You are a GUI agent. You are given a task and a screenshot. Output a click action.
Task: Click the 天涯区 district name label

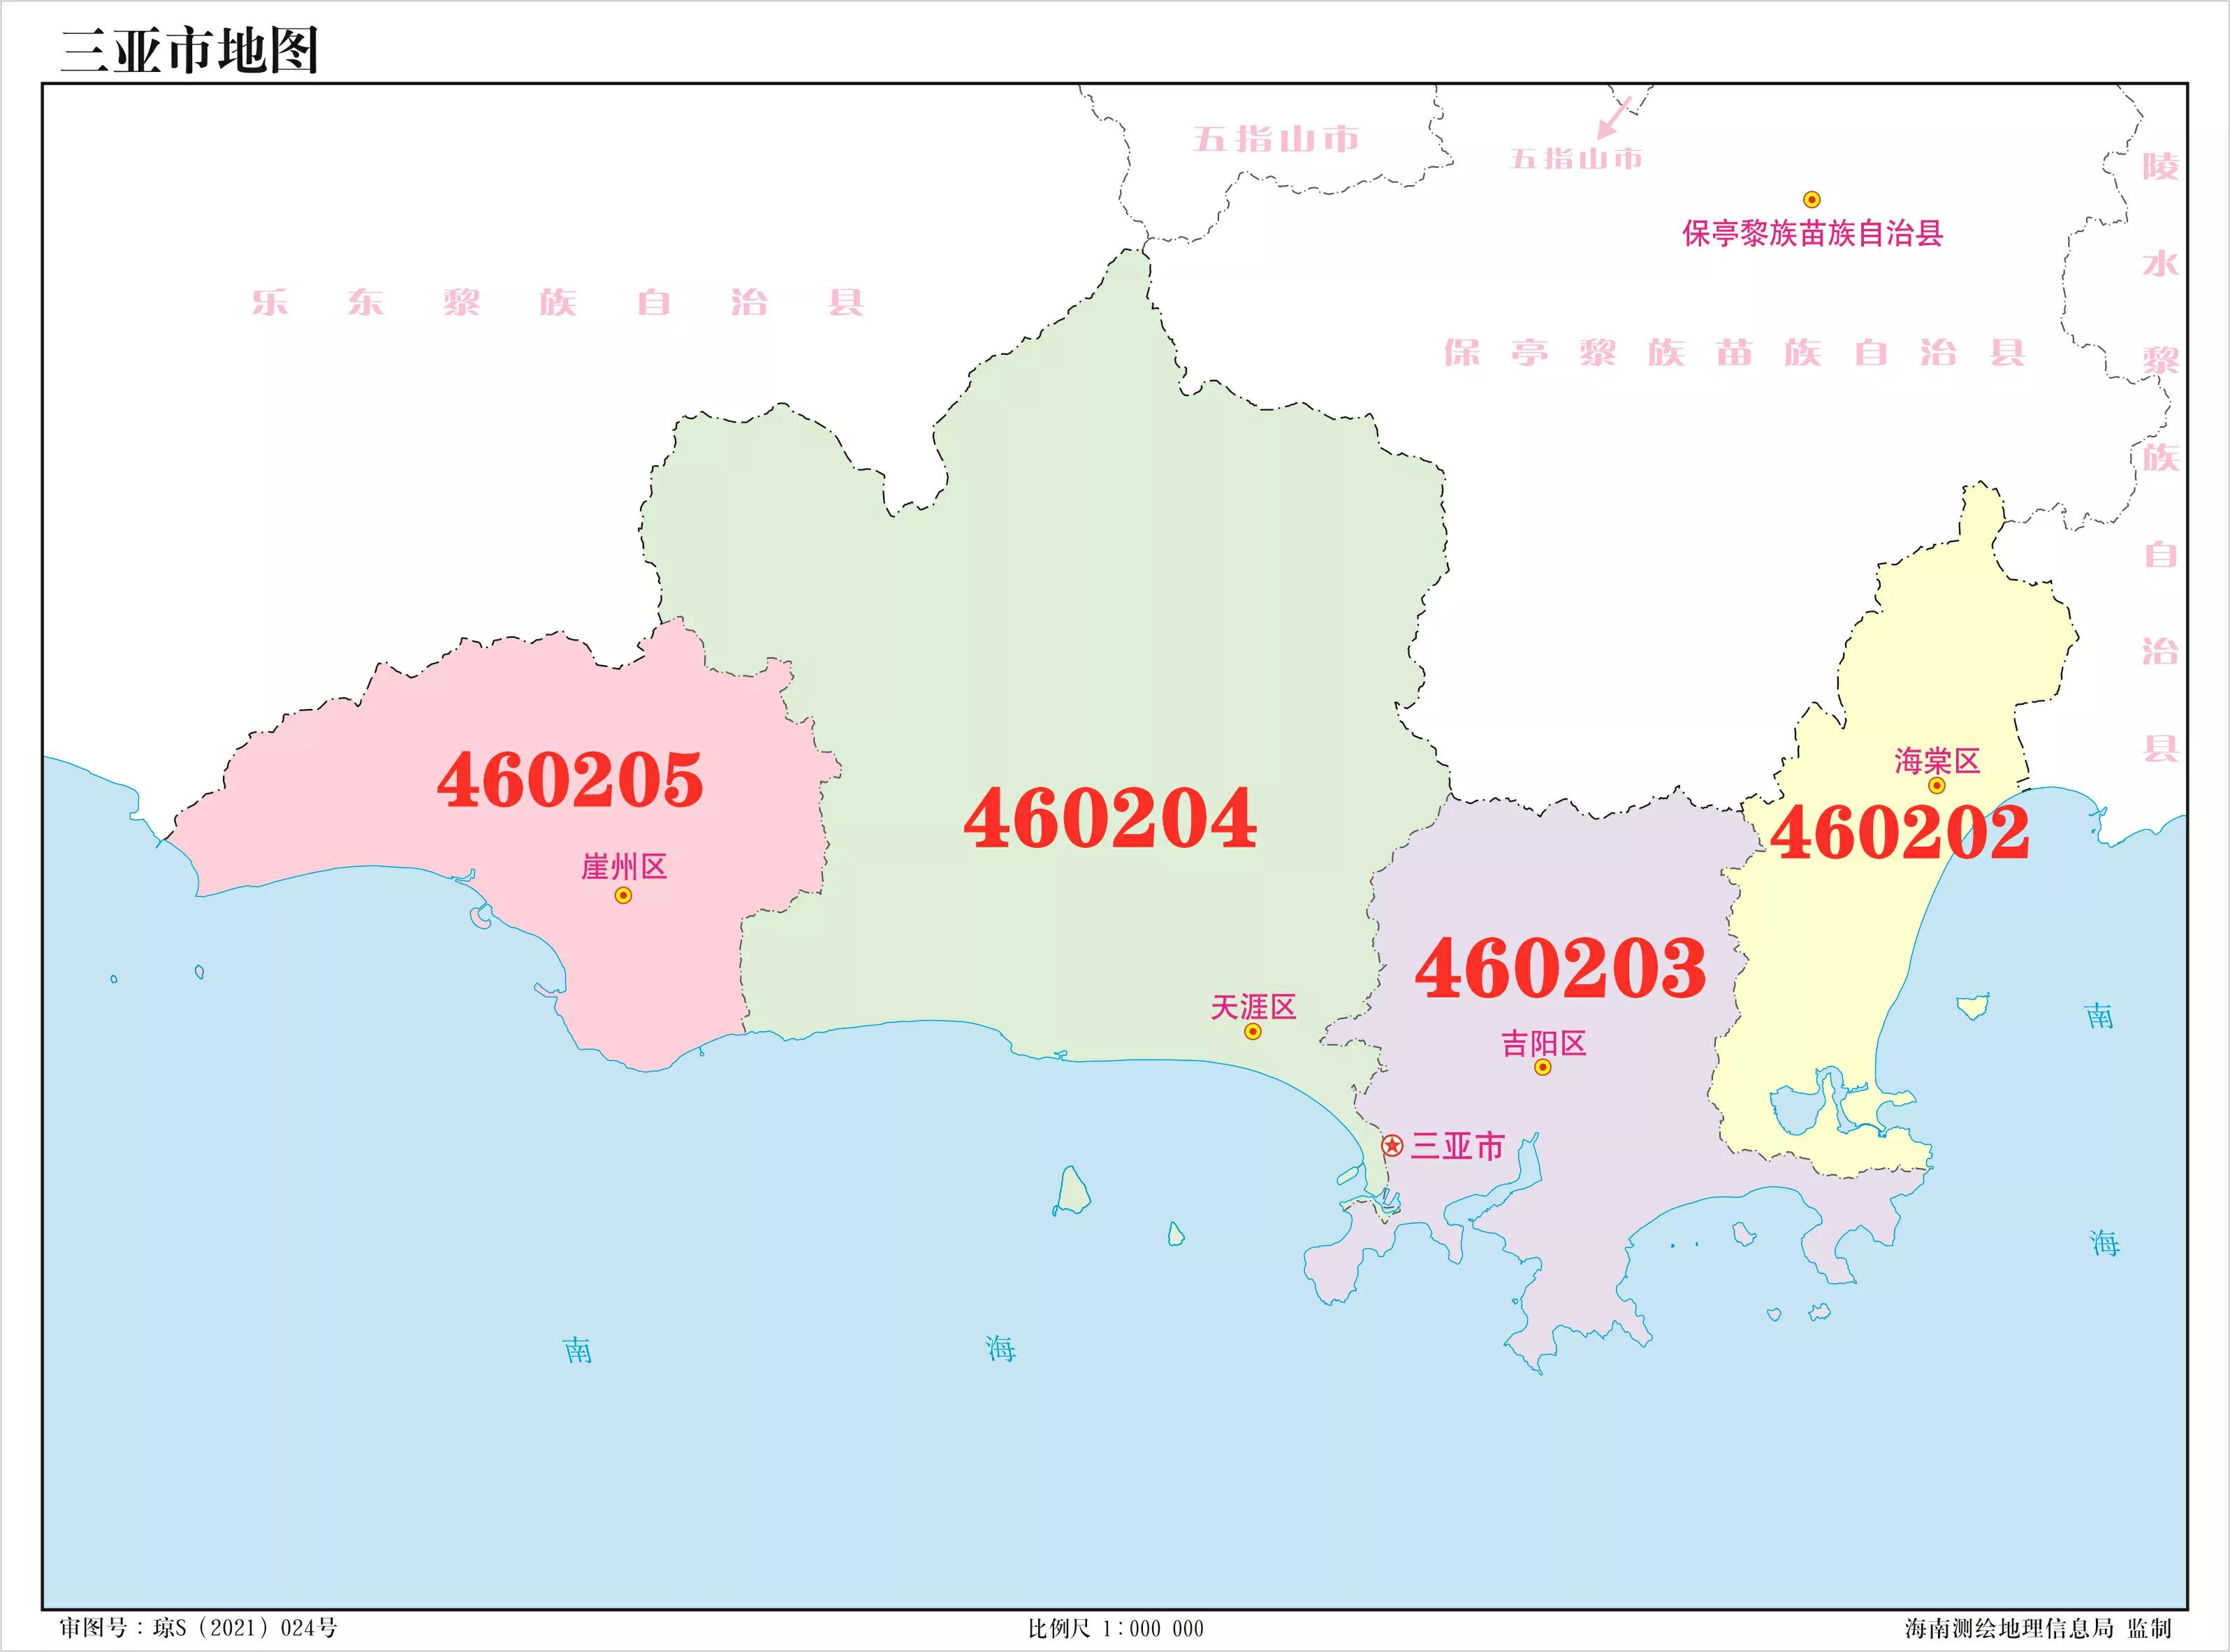click(1253, 1006)
